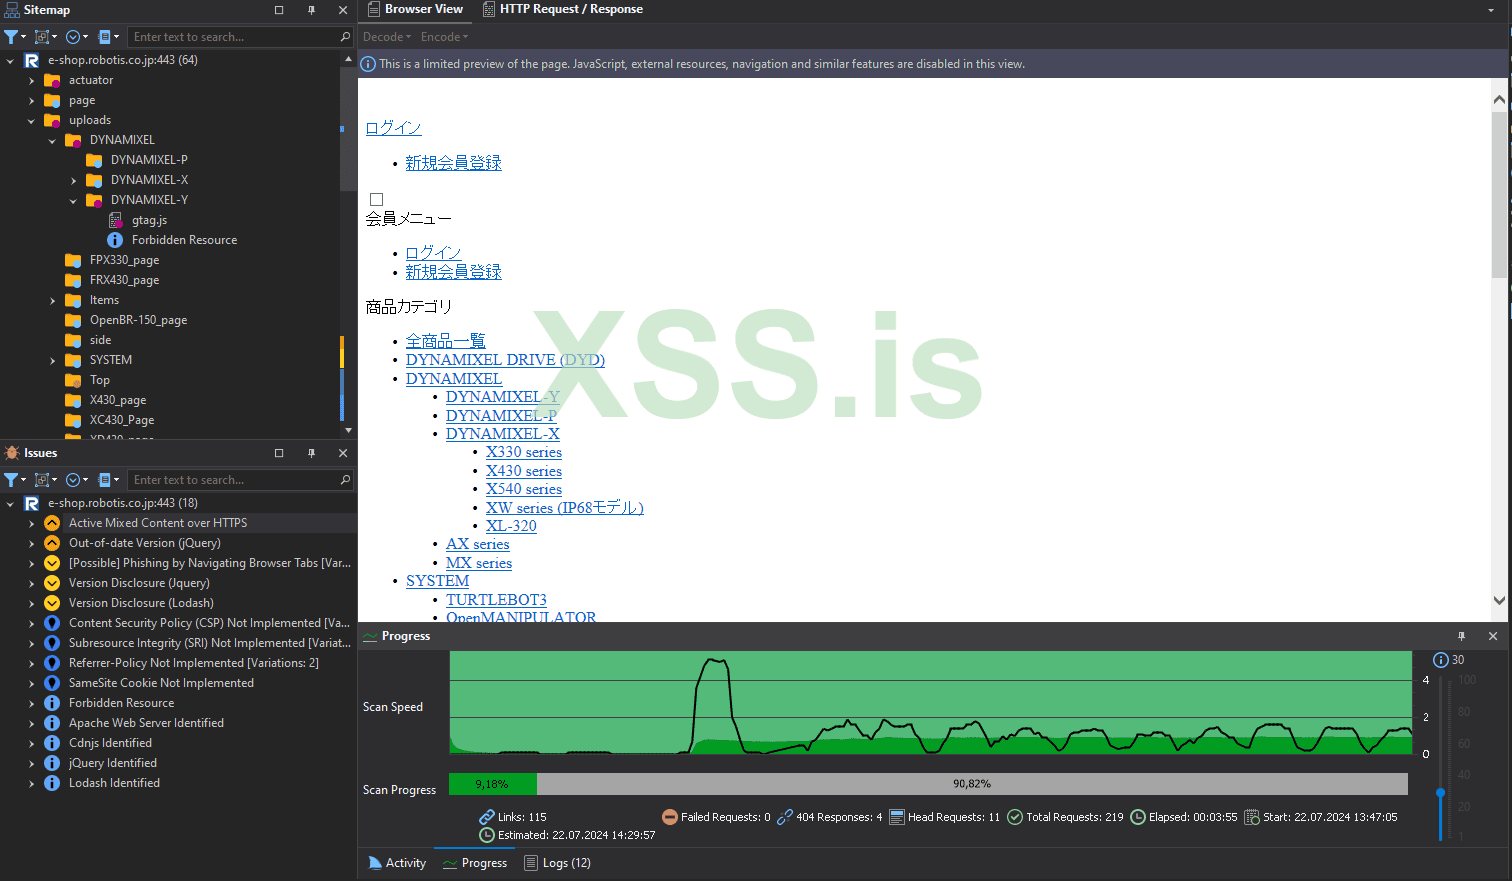The width and height of the screenshot is (1512, 881).
Task: Select the Content Security Policy (CSP) Not Implemented issue
Action: pyautogui.click(x=209, y=623)
